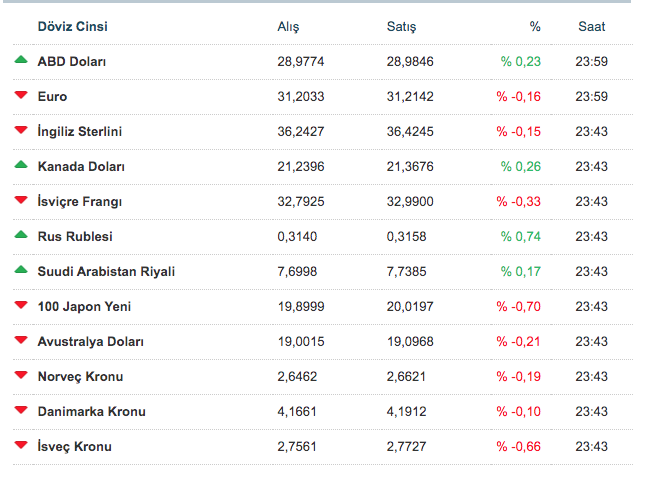Click the green arrow by Suudi Arabistan Riyali

coord(21,270)
